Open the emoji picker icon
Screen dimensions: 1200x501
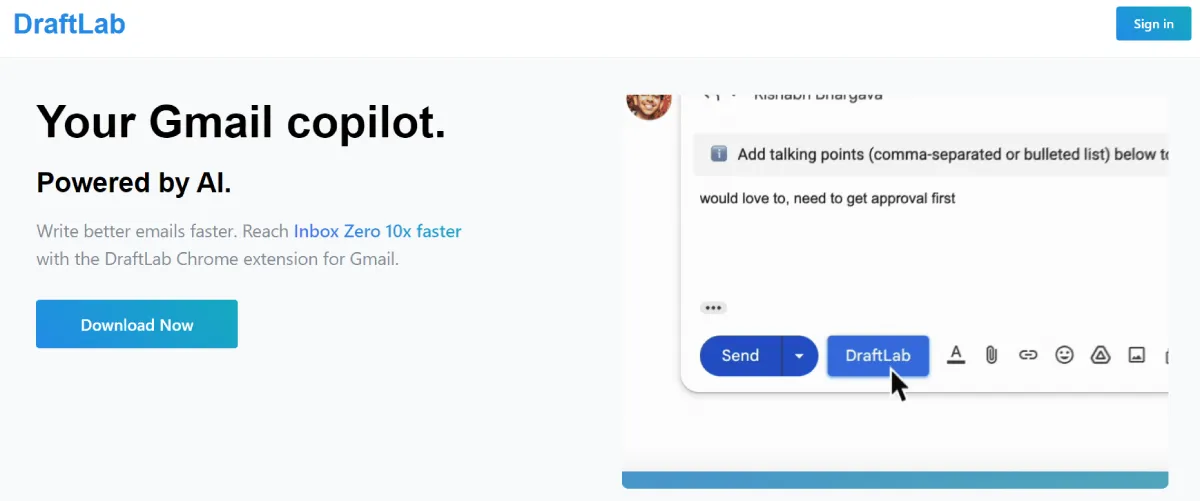point(1064,354)
